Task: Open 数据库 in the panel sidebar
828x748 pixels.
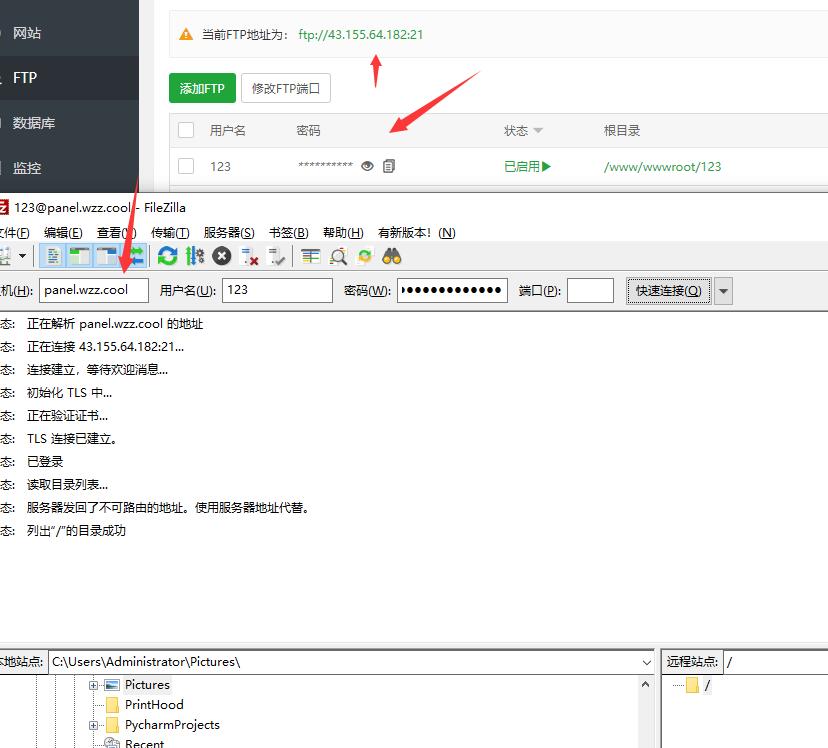Action: (34, 123)
